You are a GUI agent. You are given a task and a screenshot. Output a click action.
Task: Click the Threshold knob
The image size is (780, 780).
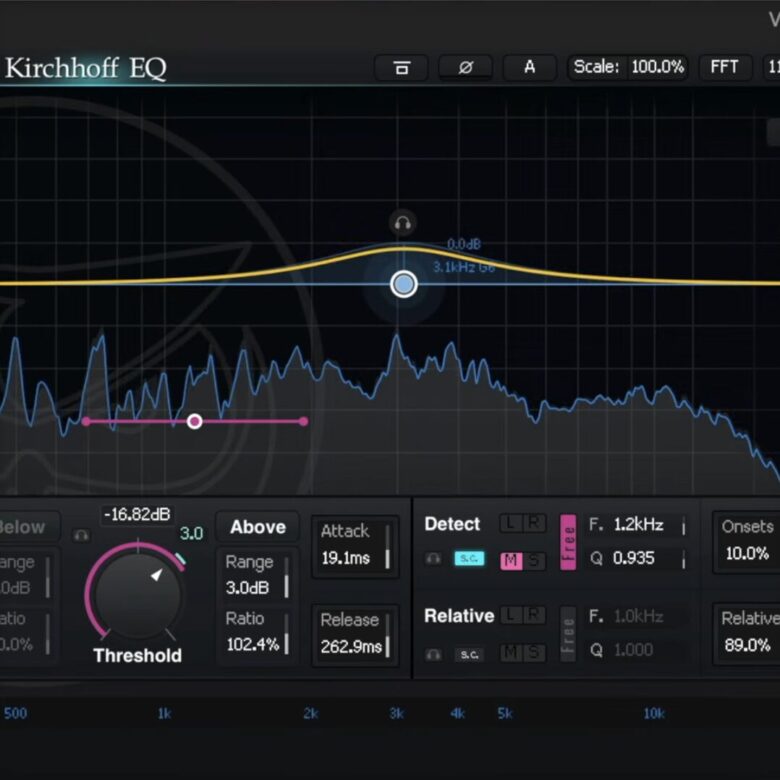click(137, 592)
